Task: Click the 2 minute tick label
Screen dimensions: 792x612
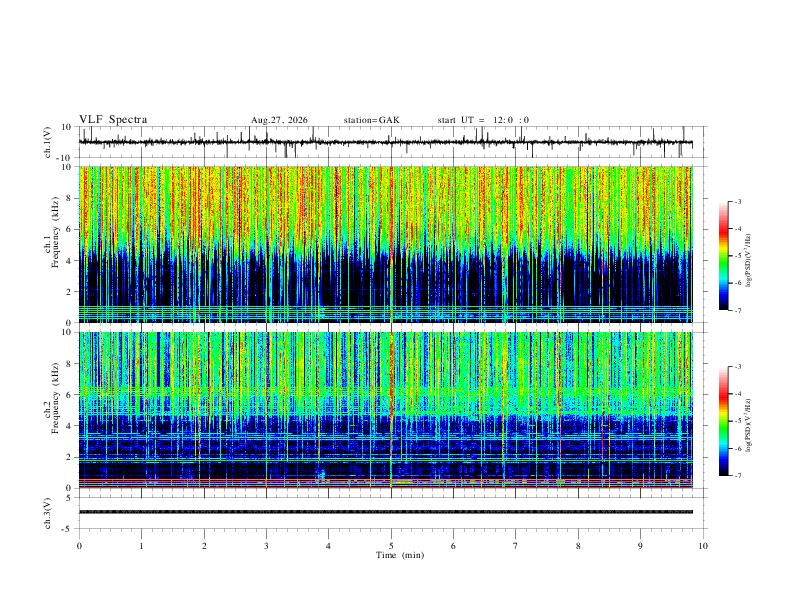Action: (204, 546)
